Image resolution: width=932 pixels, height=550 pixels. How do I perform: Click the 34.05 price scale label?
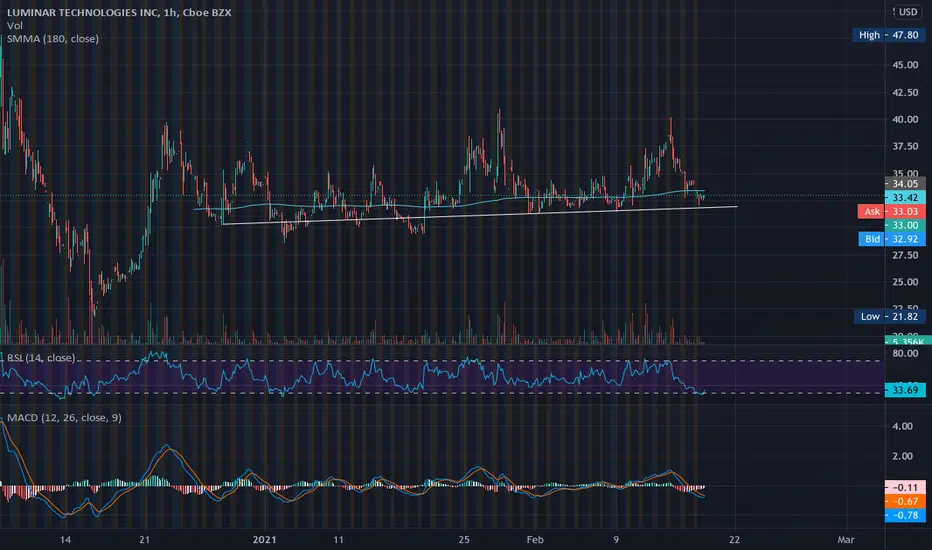(x=905, y=184)
